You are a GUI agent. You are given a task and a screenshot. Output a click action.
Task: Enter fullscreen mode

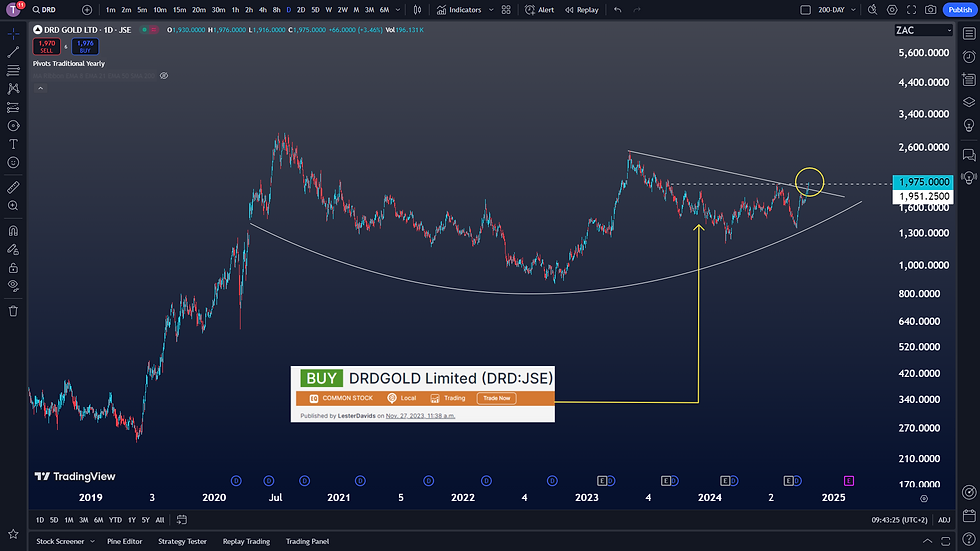tap(911, 9)
